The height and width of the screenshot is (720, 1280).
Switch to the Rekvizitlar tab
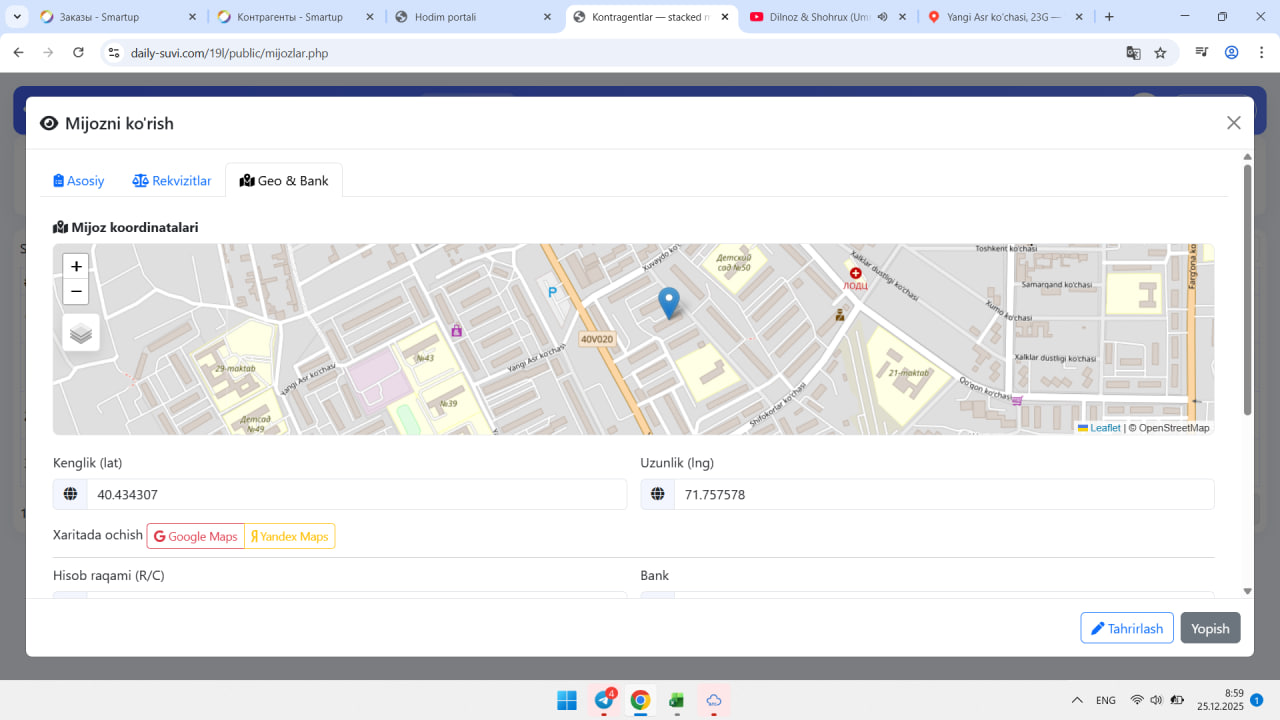point(172,181)
